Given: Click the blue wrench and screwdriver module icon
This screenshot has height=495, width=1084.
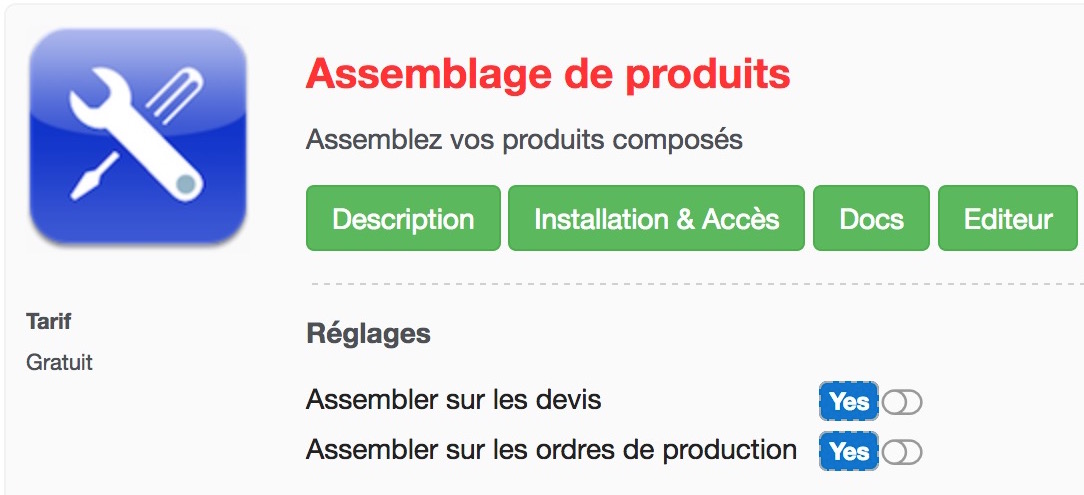Looking at the screenshot, I should 138,136.
